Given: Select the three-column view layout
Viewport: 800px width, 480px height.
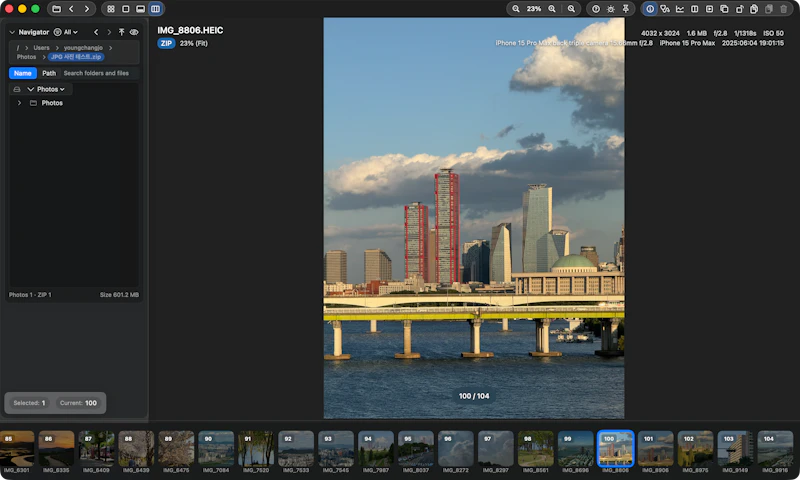Looking at the screenshot, I should coord(156,9).
